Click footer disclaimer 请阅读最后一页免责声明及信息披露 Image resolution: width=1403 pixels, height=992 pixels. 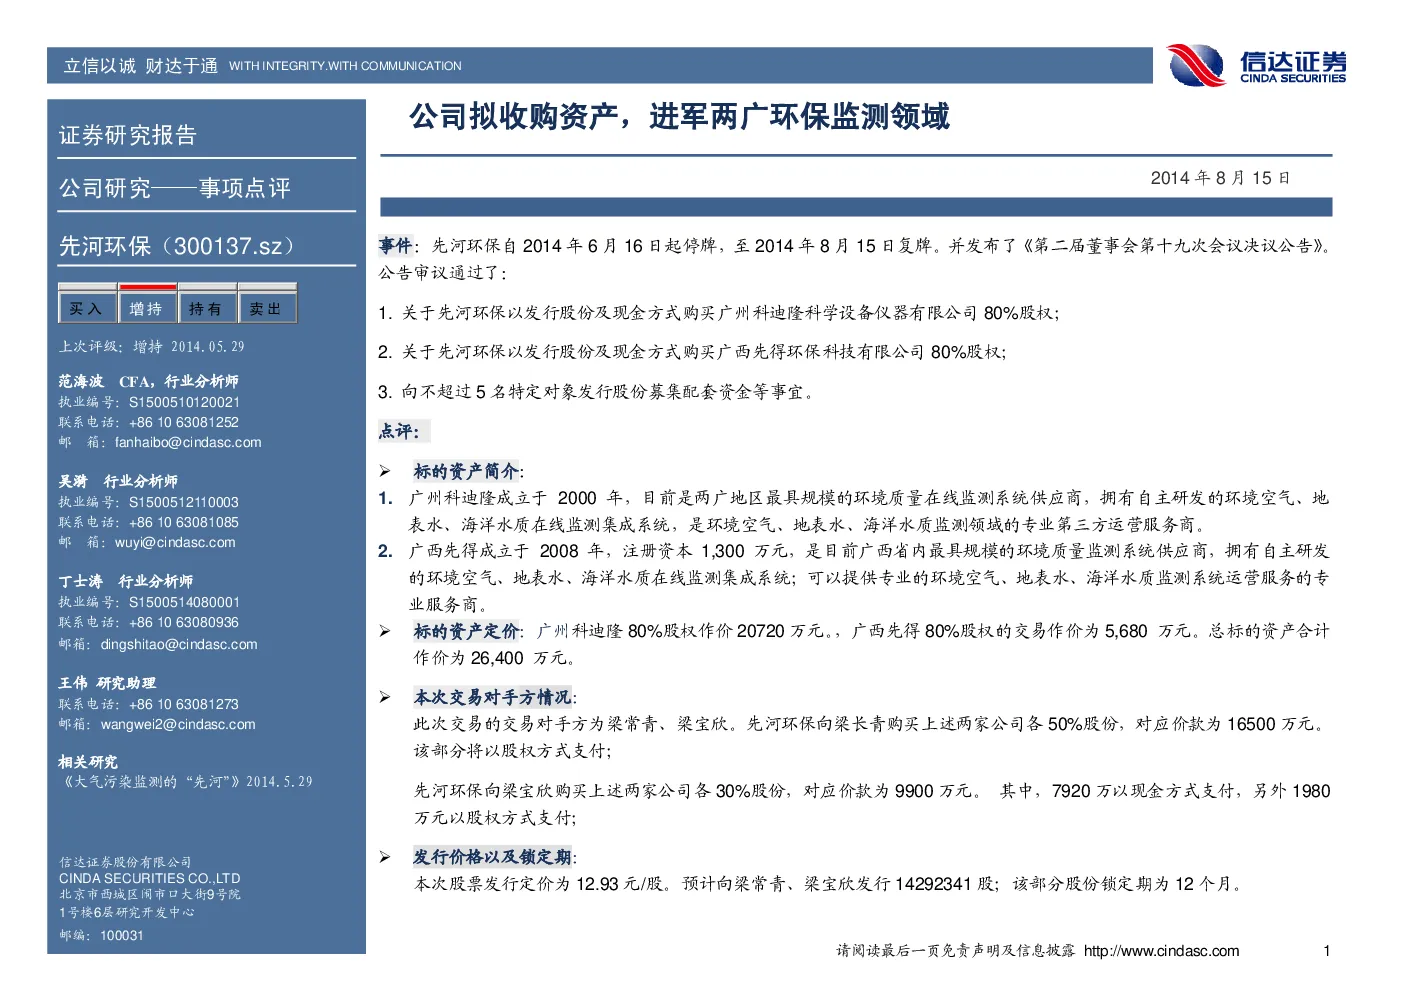[956, 951]
